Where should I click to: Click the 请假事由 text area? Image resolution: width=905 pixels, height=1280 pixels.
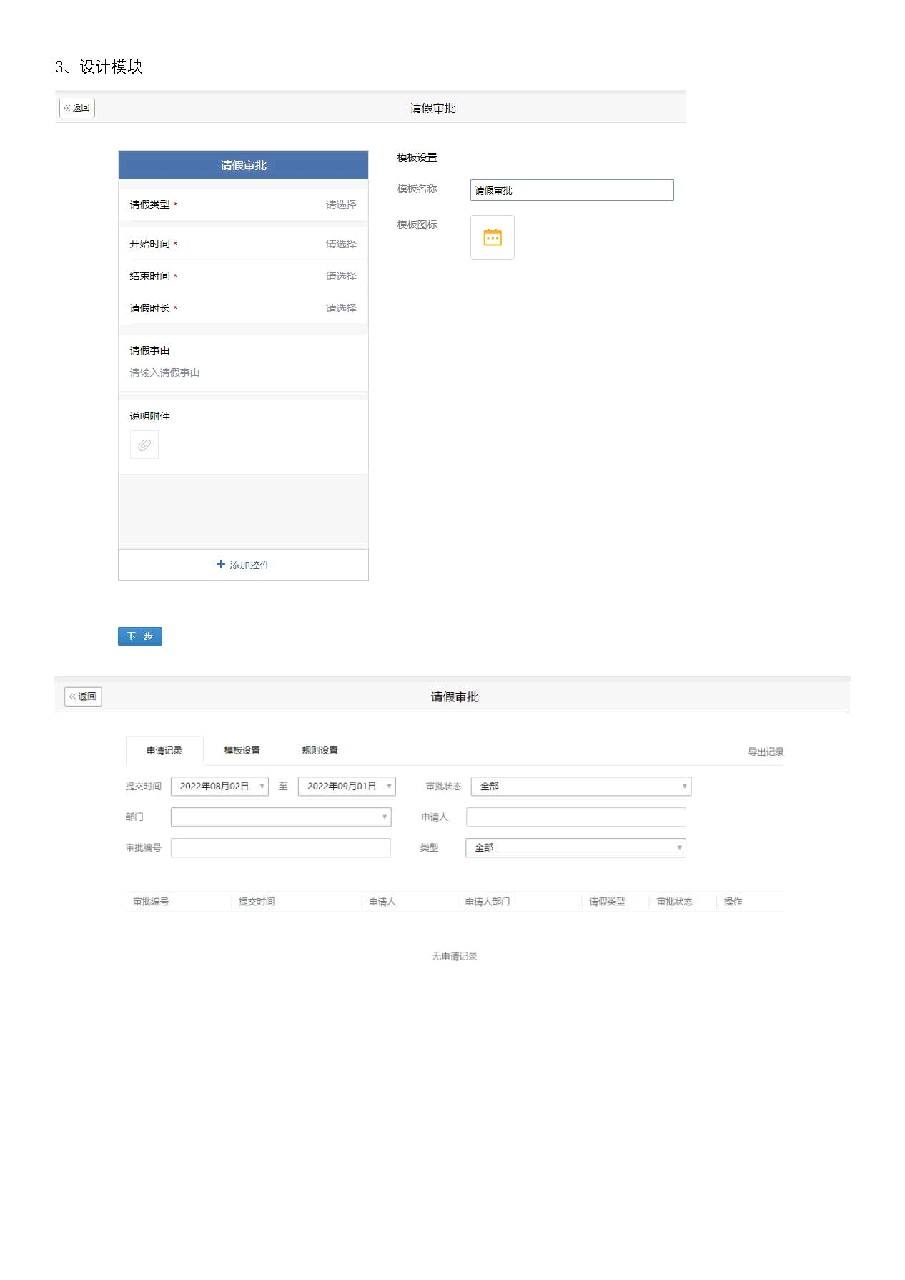(243, 372)
